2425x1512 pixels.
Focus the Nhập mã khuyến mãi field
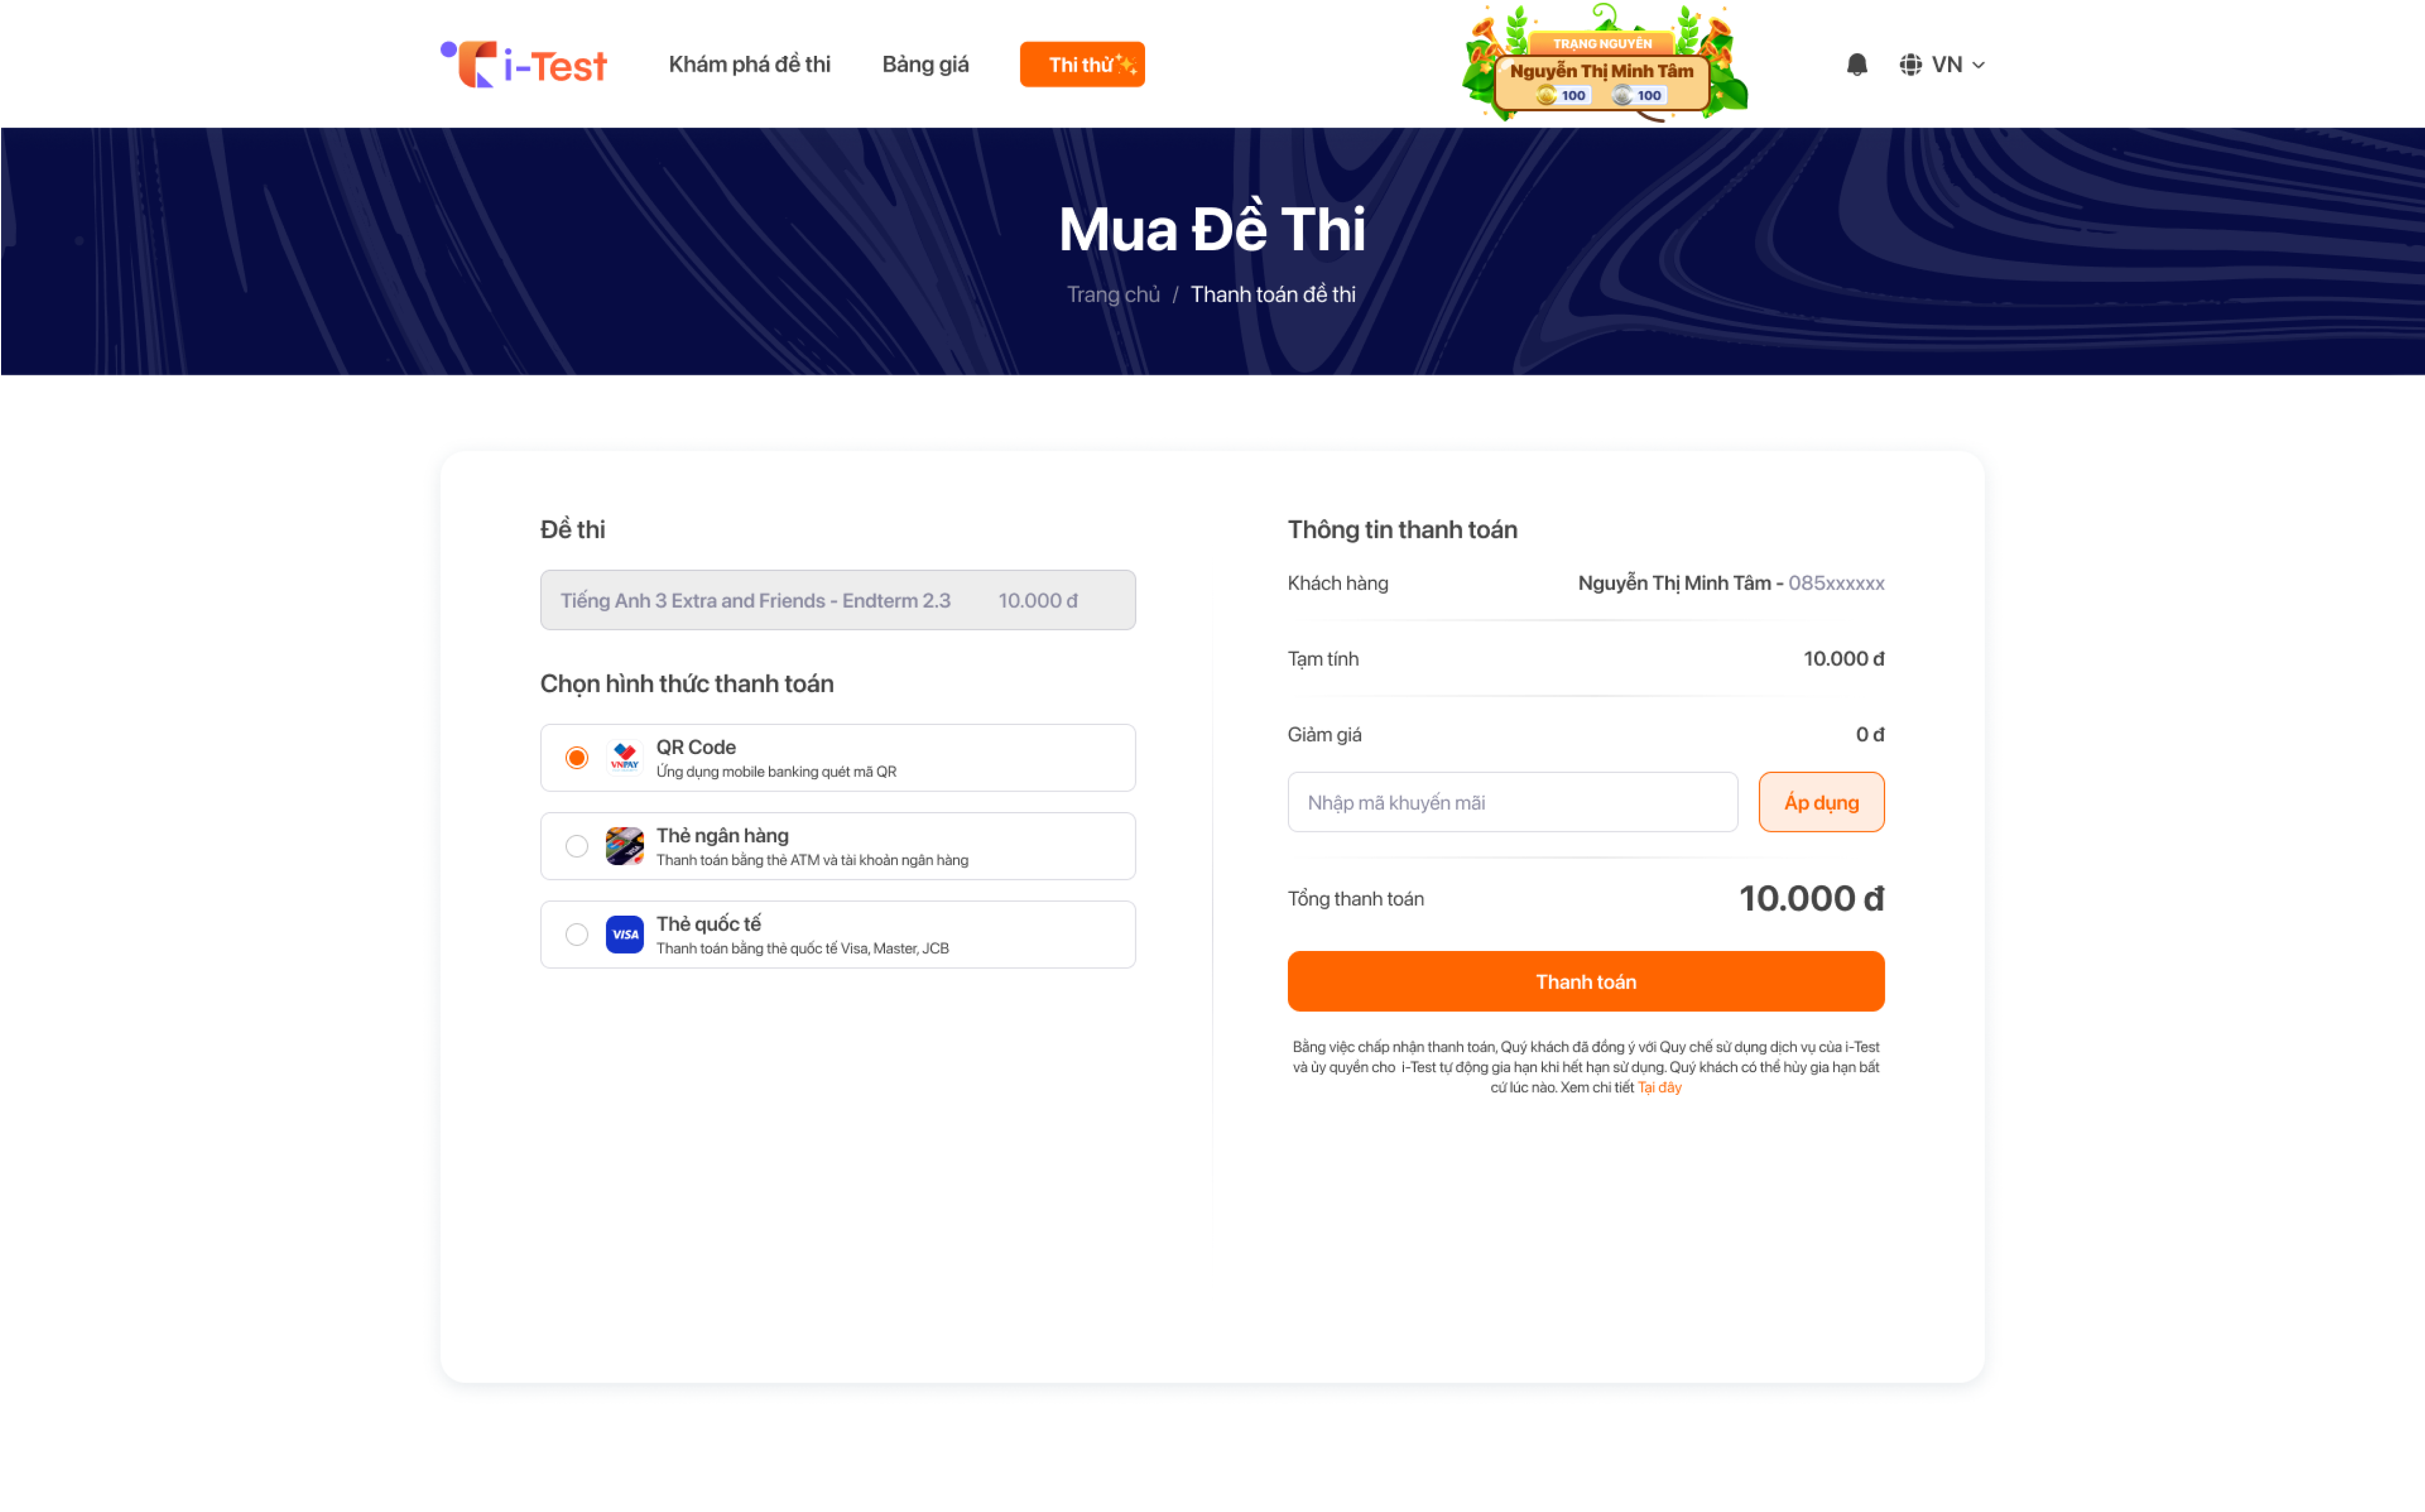click(x=1512, y=802)
